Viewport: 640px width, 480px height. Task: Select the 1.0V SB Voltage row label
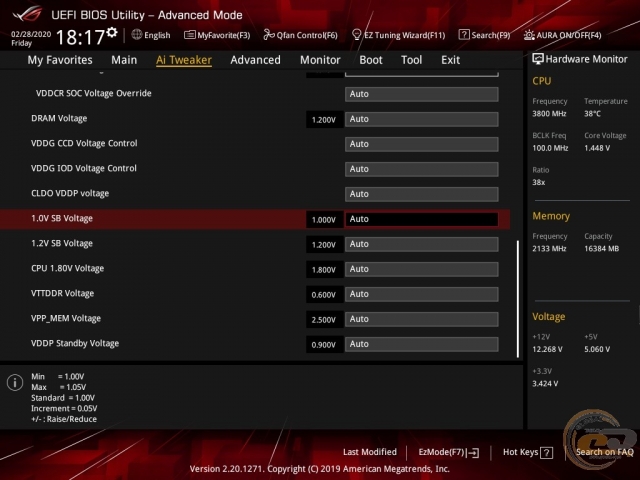(62, 218)
